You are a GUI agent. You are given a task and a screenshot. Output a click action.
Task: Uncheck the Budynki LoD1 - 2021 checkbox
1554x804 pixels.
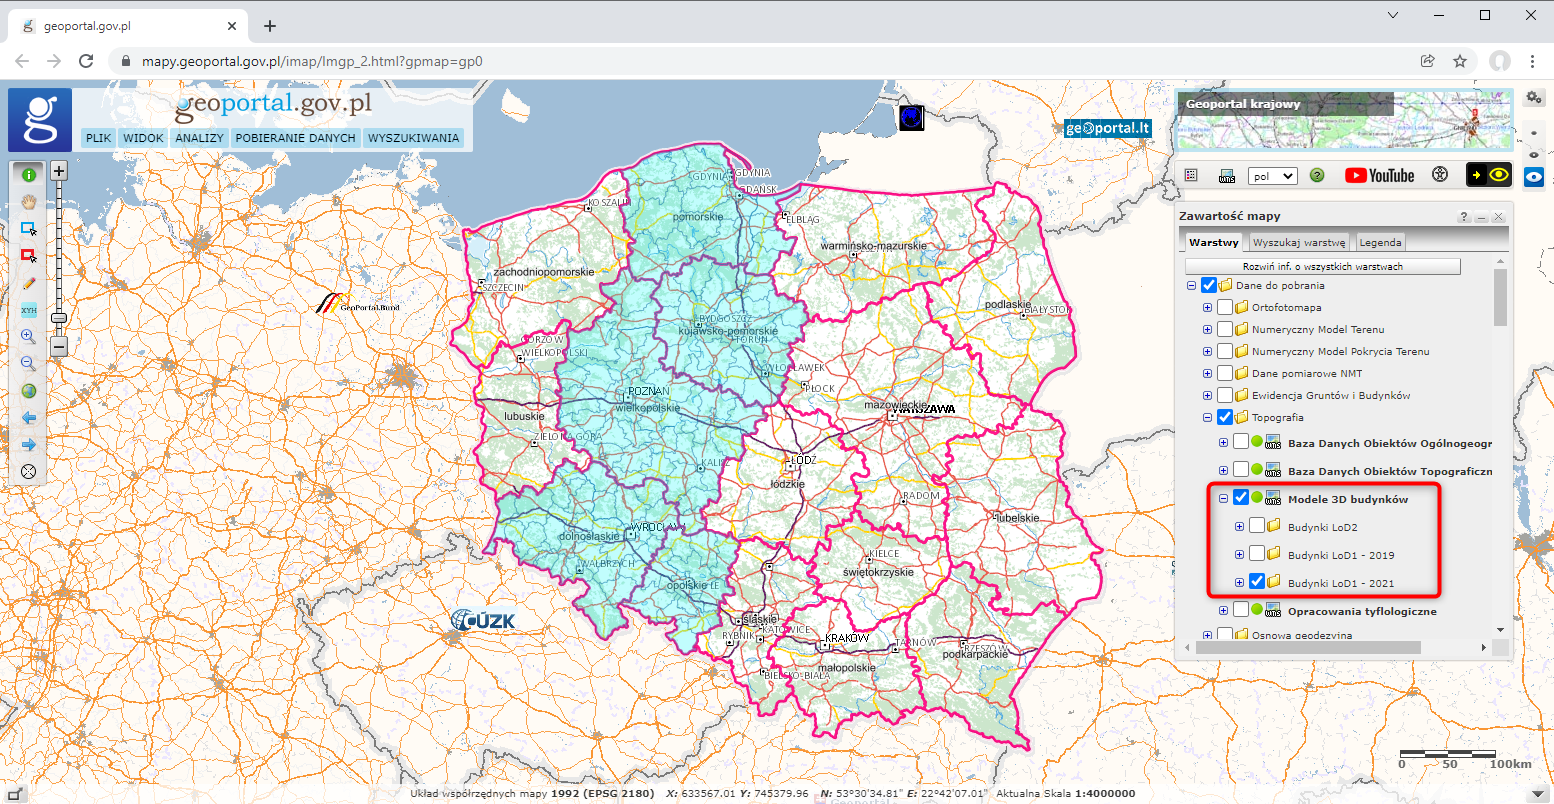click(1257, 582)
